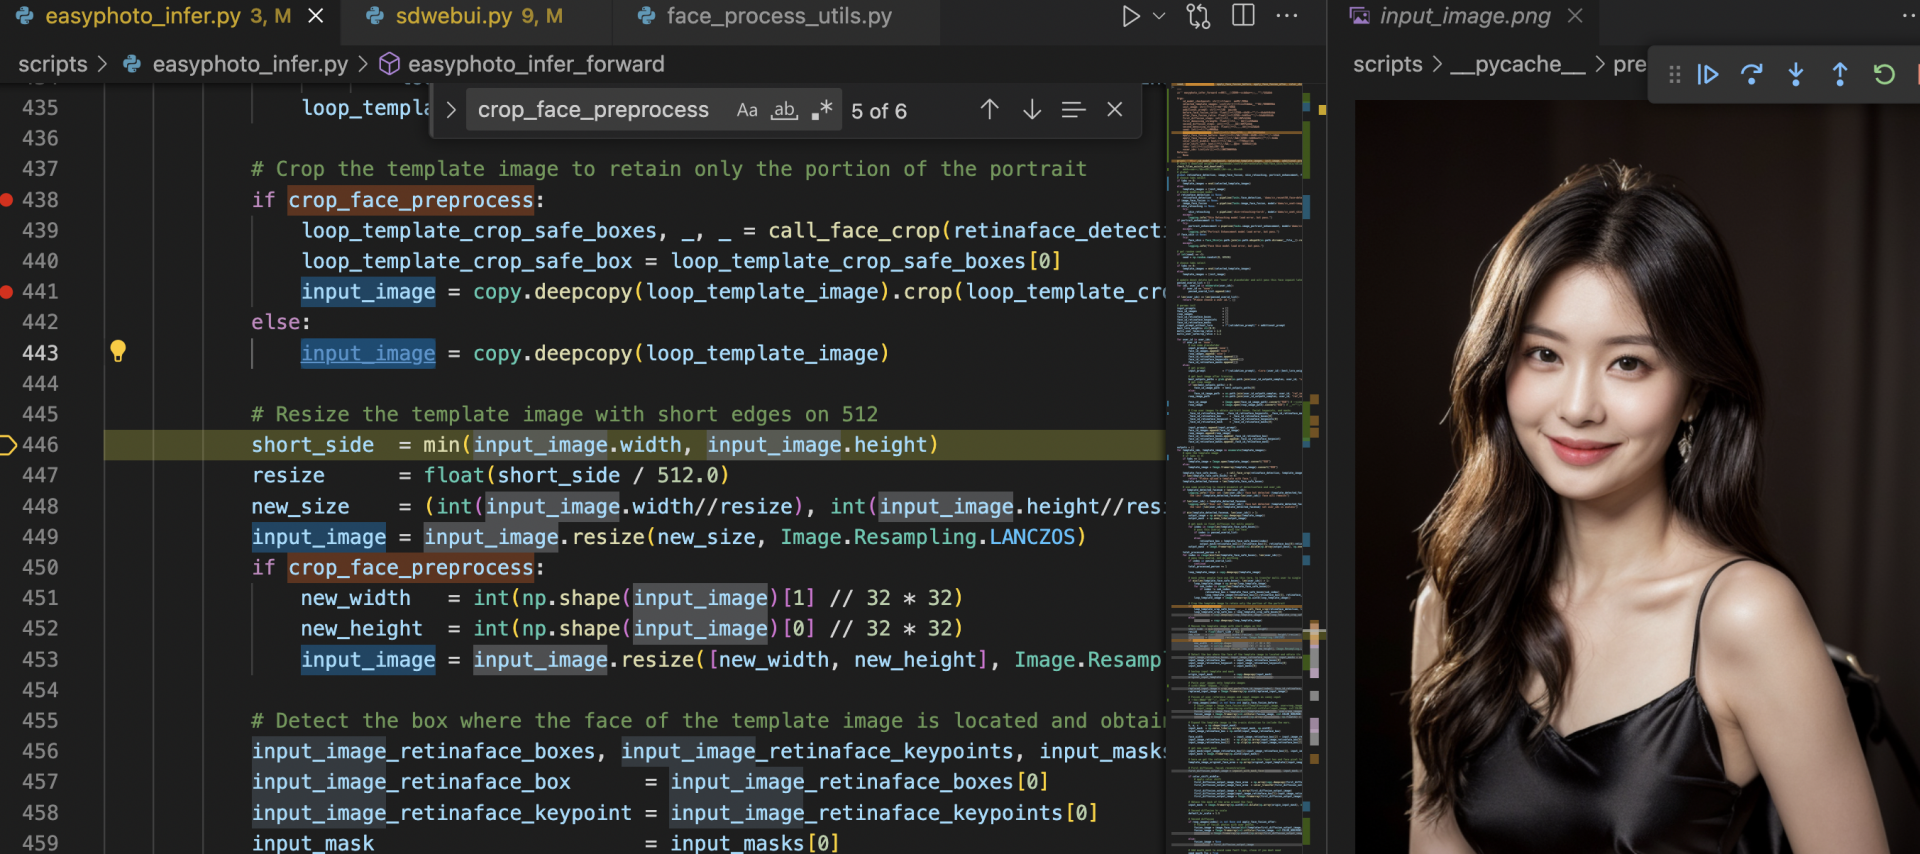Step over in debugger
The width and height of the screenshot is (1920, 854).
click(x=1752, y=74)
